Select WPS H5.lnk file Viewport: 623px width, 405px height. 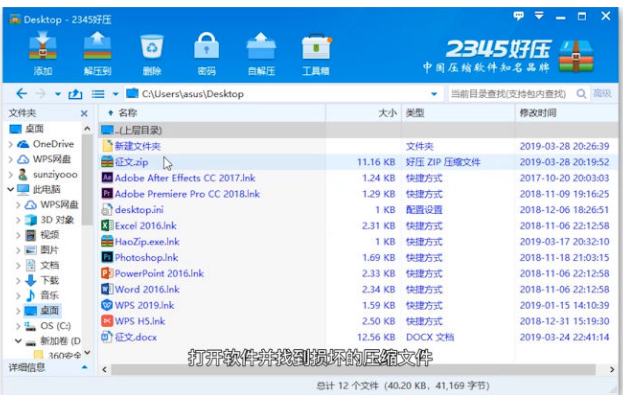358,321
